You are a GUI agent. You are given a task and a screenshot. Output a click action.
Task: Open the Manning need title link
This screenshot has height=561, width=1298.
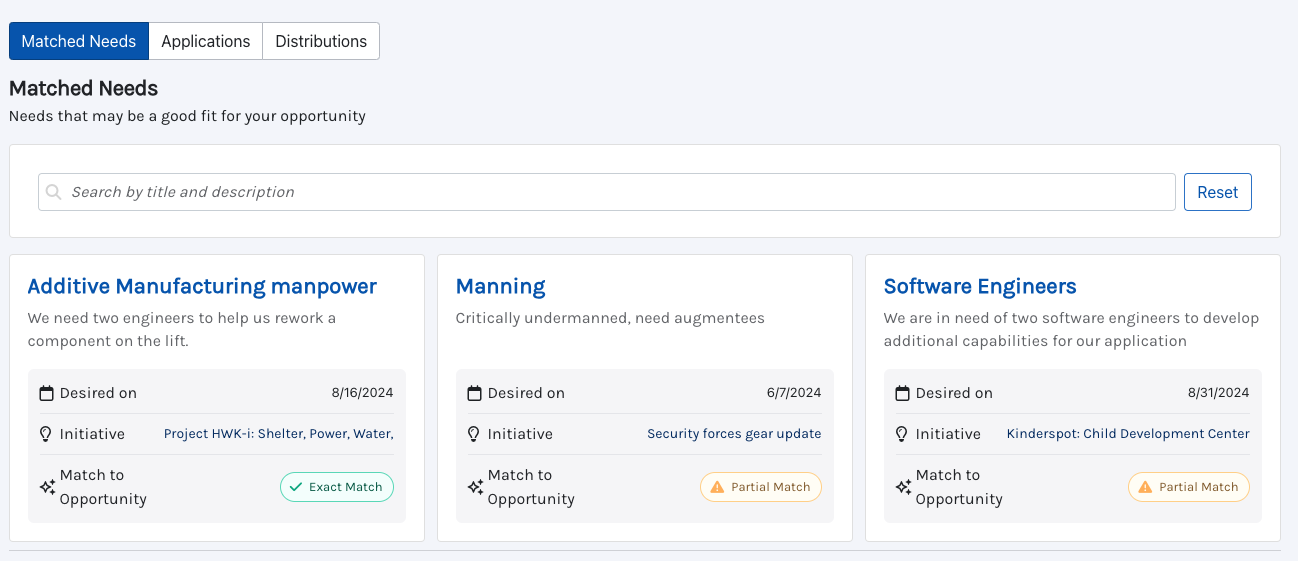[500, 286]
